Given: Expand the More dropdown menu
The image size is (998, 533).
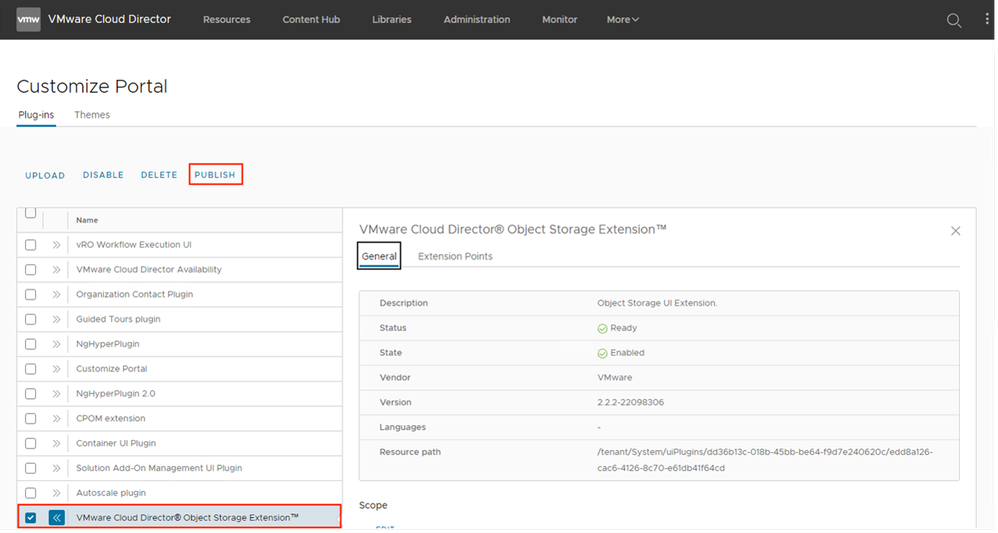Looking at the screenshot, I should click(622, 20).
